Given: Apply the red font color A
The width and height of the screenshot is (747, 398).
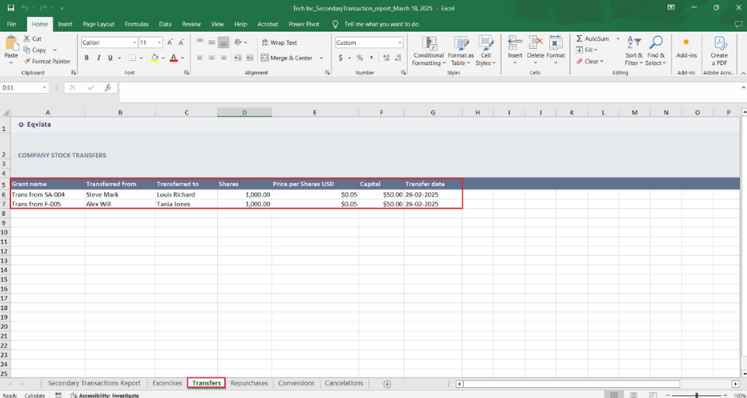Looking at the screenshot, I should pyautogui.click(x=173, y=58).
